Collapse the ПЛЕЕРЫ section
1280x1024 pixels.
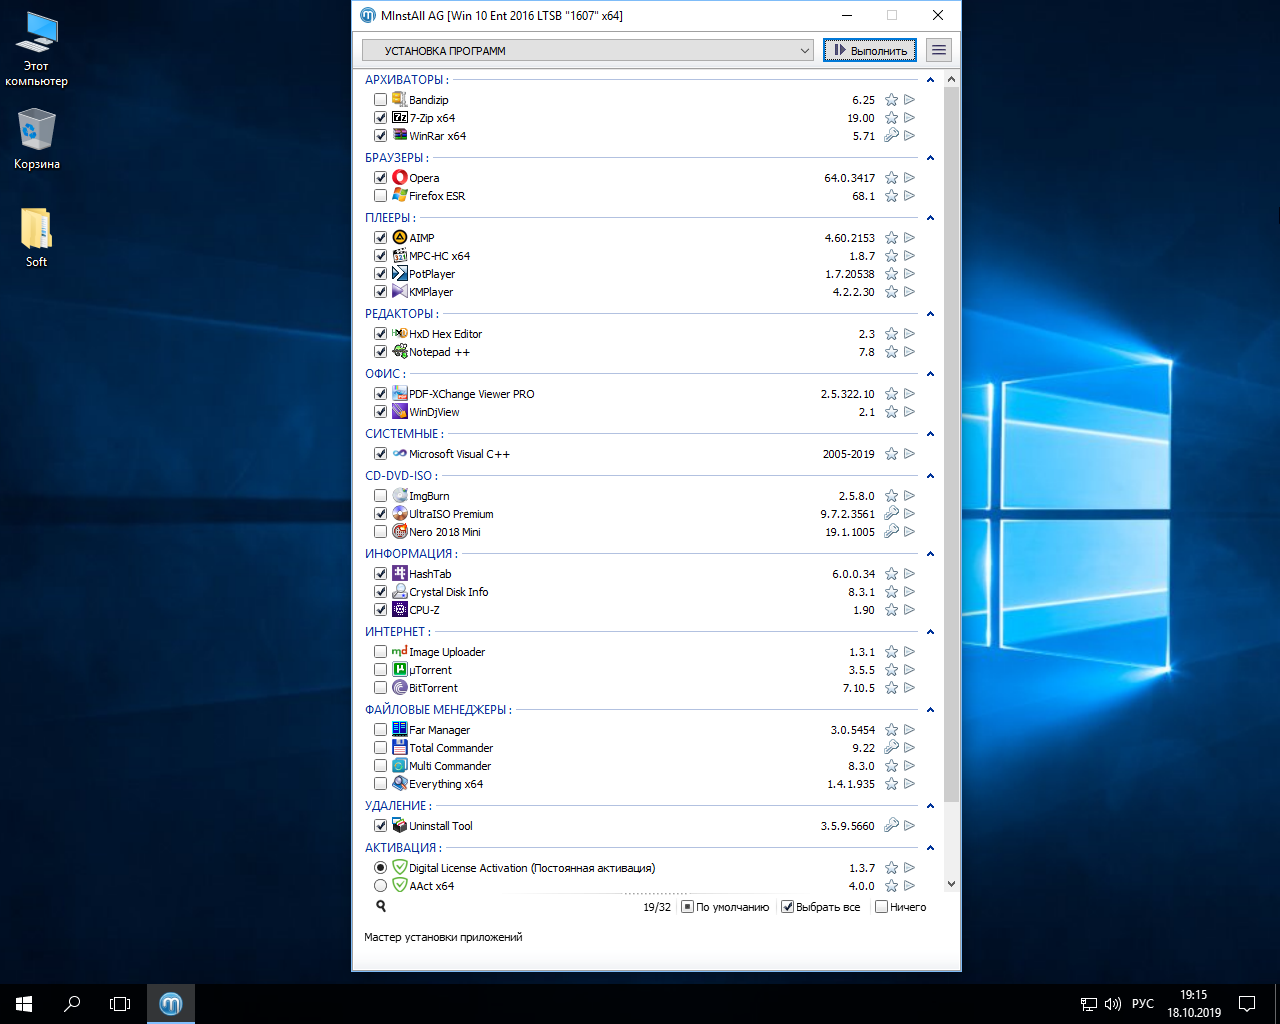(930, 218)
